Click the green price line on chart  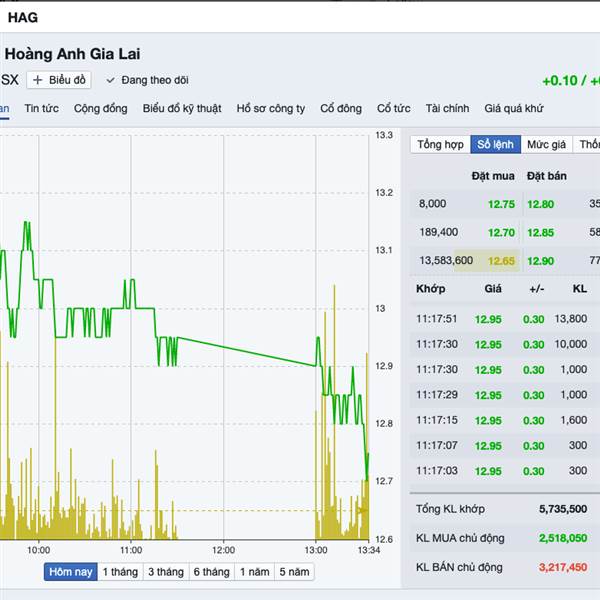pos(247,352)
